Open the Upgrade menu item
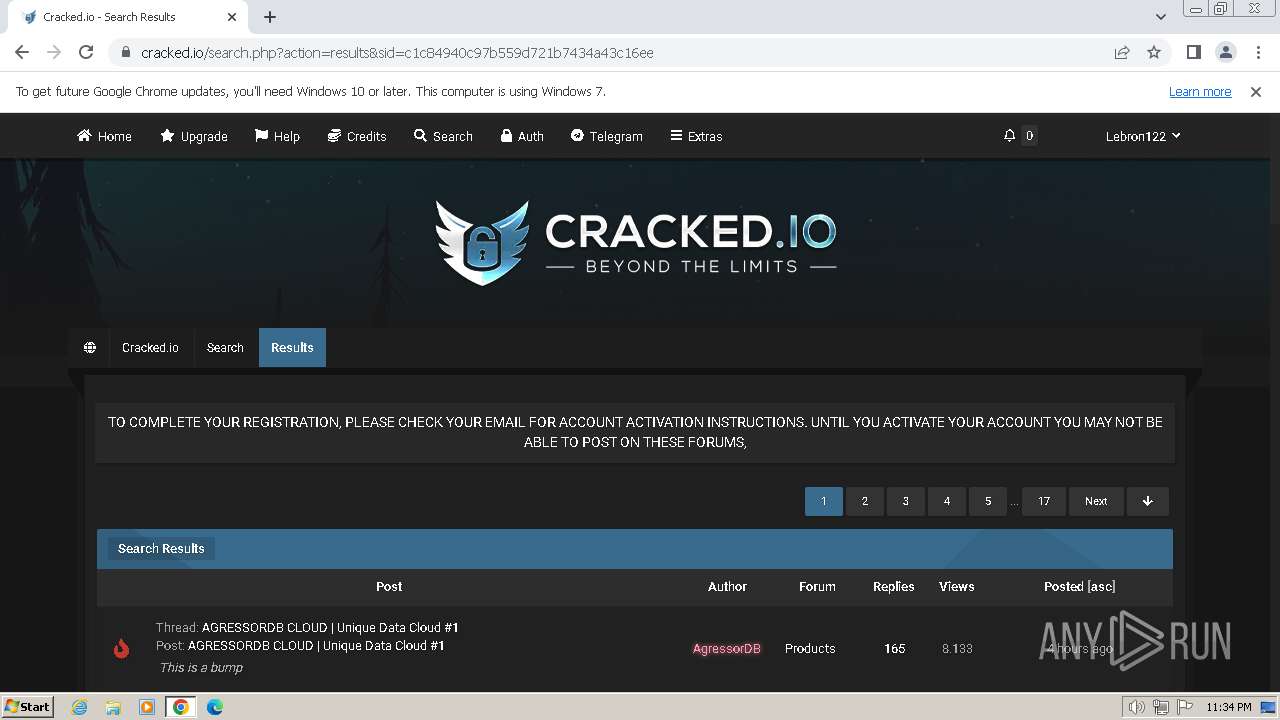 194,136
